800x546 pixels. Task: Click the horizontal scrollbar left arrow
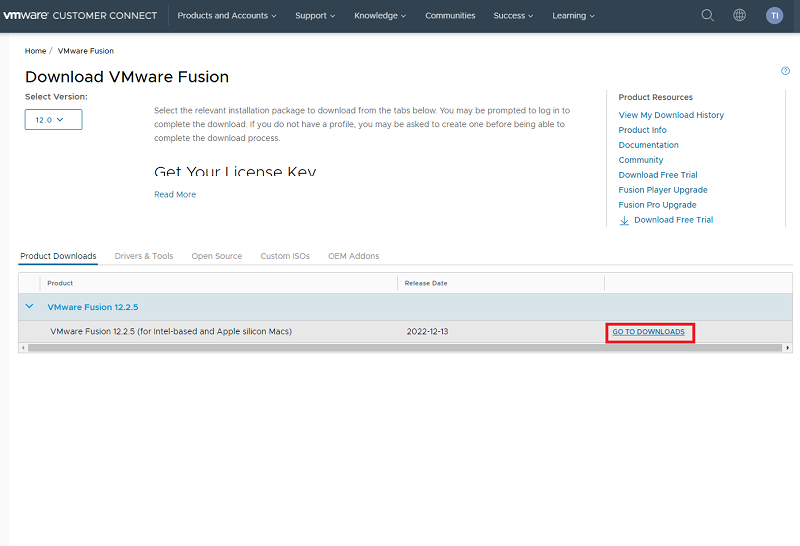(22, 348)
